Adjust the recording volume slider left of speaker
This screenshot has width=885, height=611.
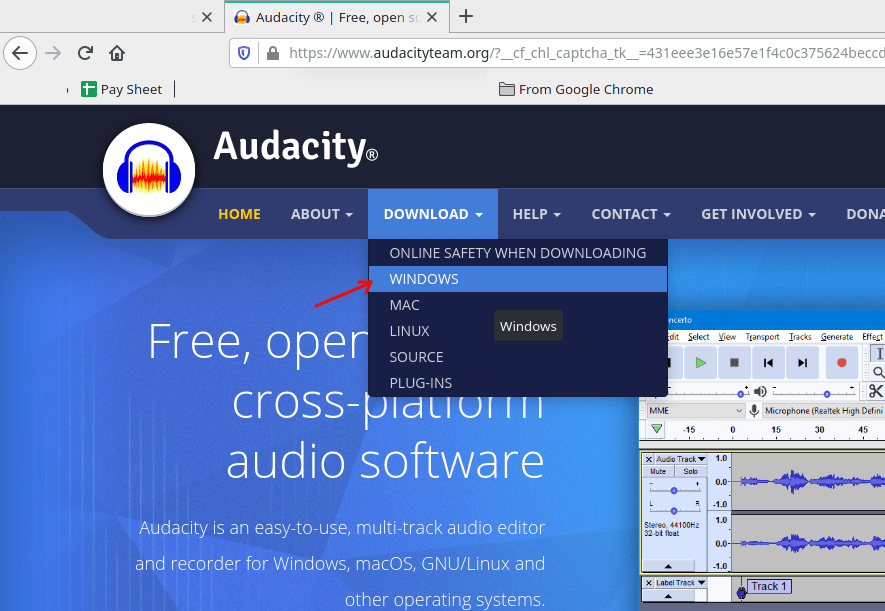740,394
